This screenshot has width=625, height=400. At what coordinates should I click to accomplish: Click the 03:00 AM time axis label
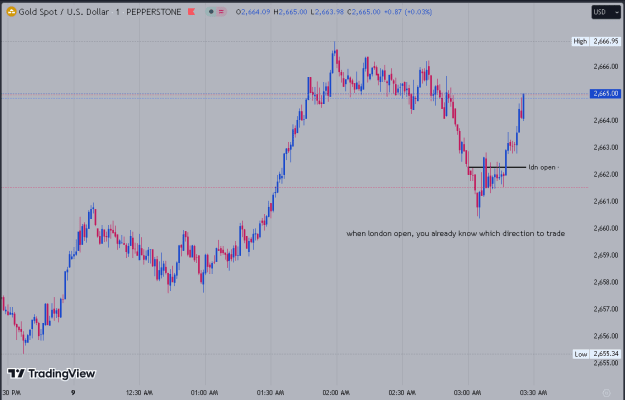468,393
